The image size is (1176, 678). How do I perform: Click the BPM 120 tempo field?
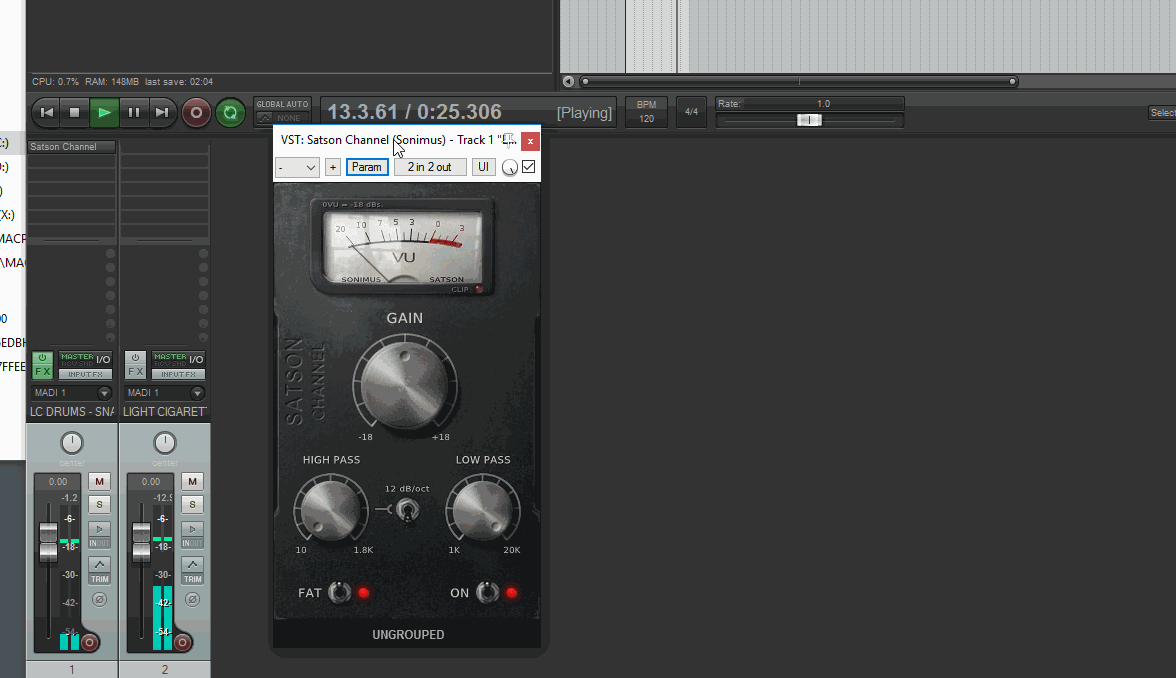646,112
